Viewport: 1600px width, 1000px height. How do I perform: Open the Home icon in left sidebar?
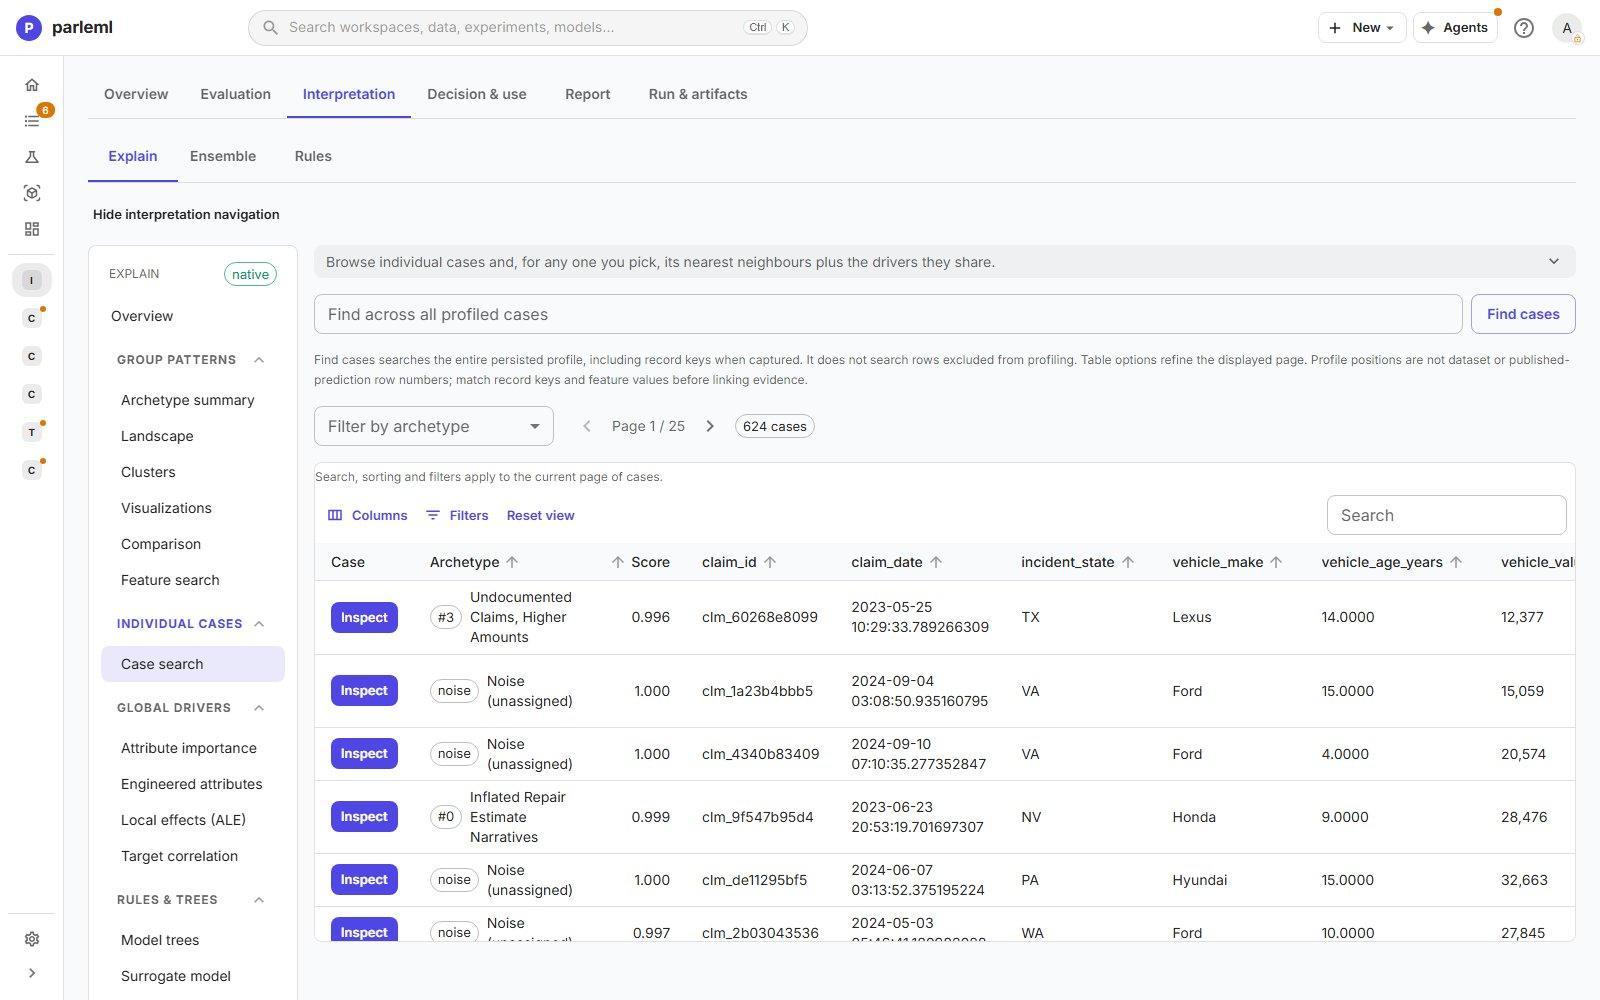click(x=32, y=85)
